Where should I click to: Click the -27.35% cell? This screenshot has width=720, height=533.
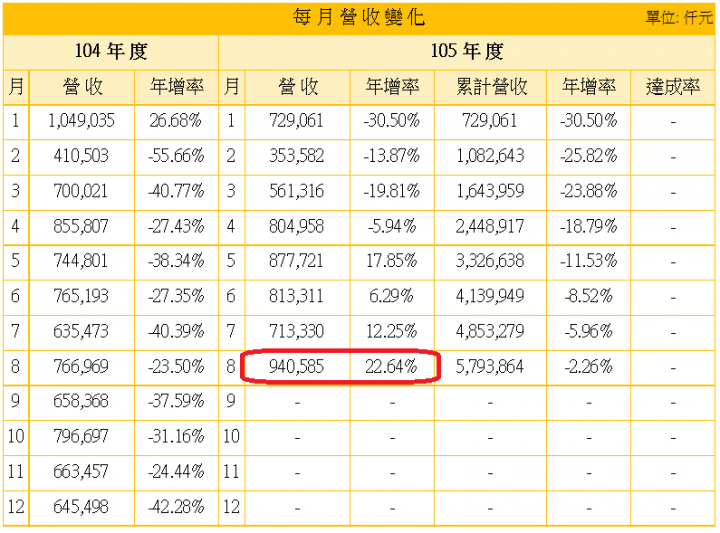click(x=176, y=297)
